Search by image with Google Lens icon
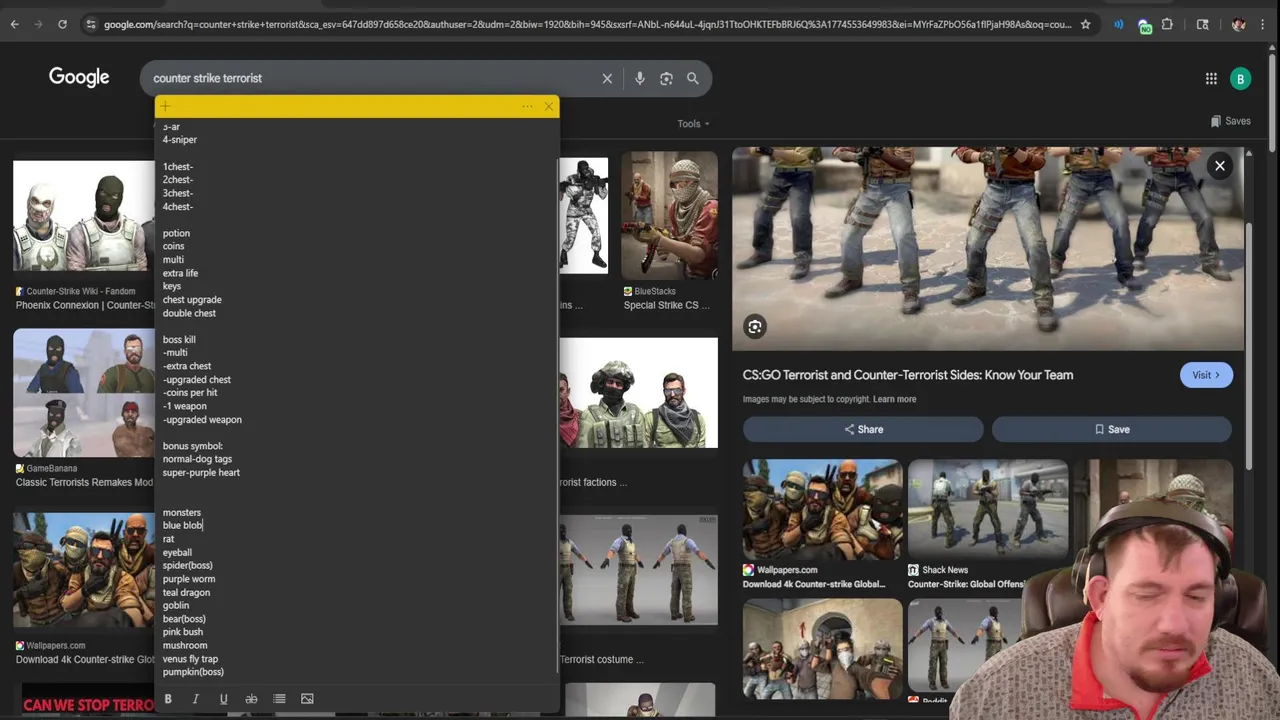Viewport: 1280px width, 720px height. pos(666,78)
